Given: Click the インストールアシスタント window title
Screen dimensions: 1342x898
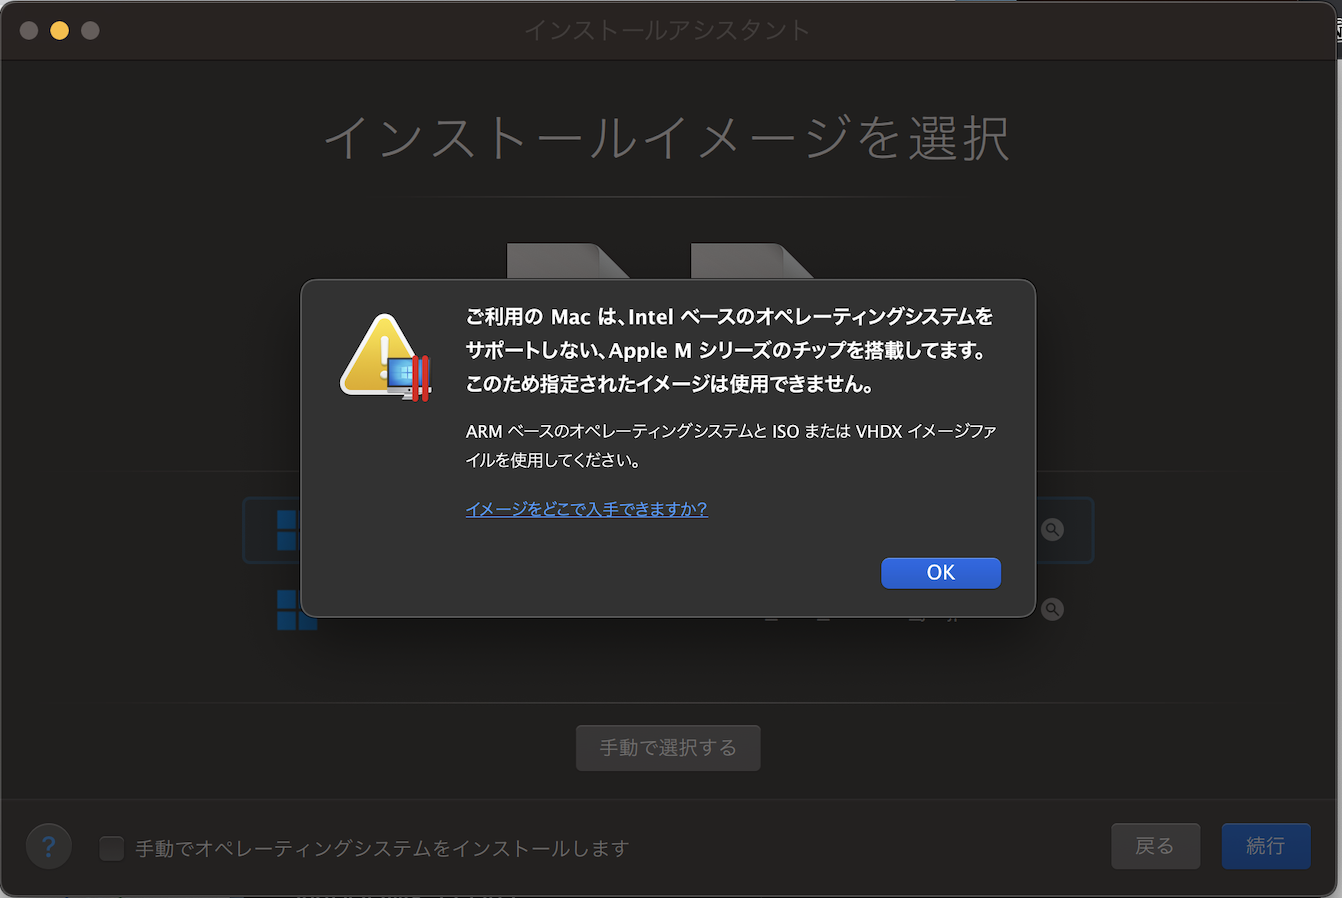Looking at the screenshot, I should pos(667,30).
